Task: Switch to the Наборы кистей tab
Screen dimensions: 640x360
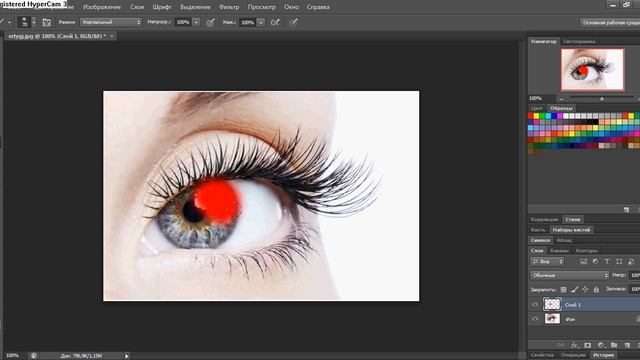Action: [x=571, y=230]
